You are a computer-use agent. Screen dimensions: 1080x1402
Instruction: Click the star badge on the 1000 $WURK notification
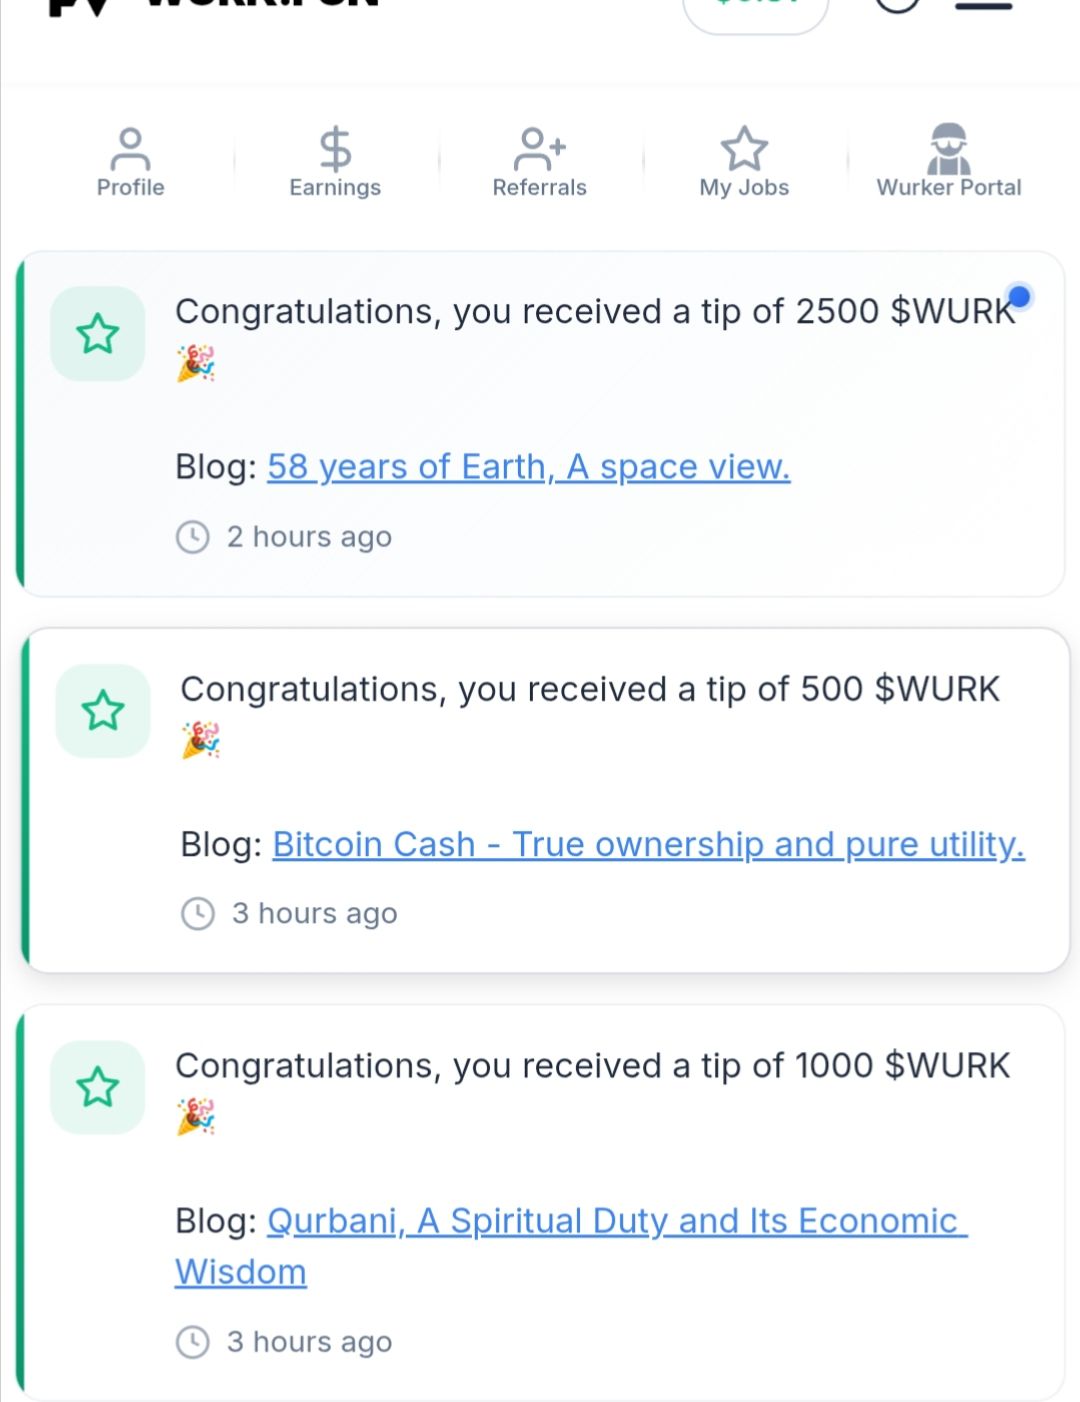pos(98,1088)
